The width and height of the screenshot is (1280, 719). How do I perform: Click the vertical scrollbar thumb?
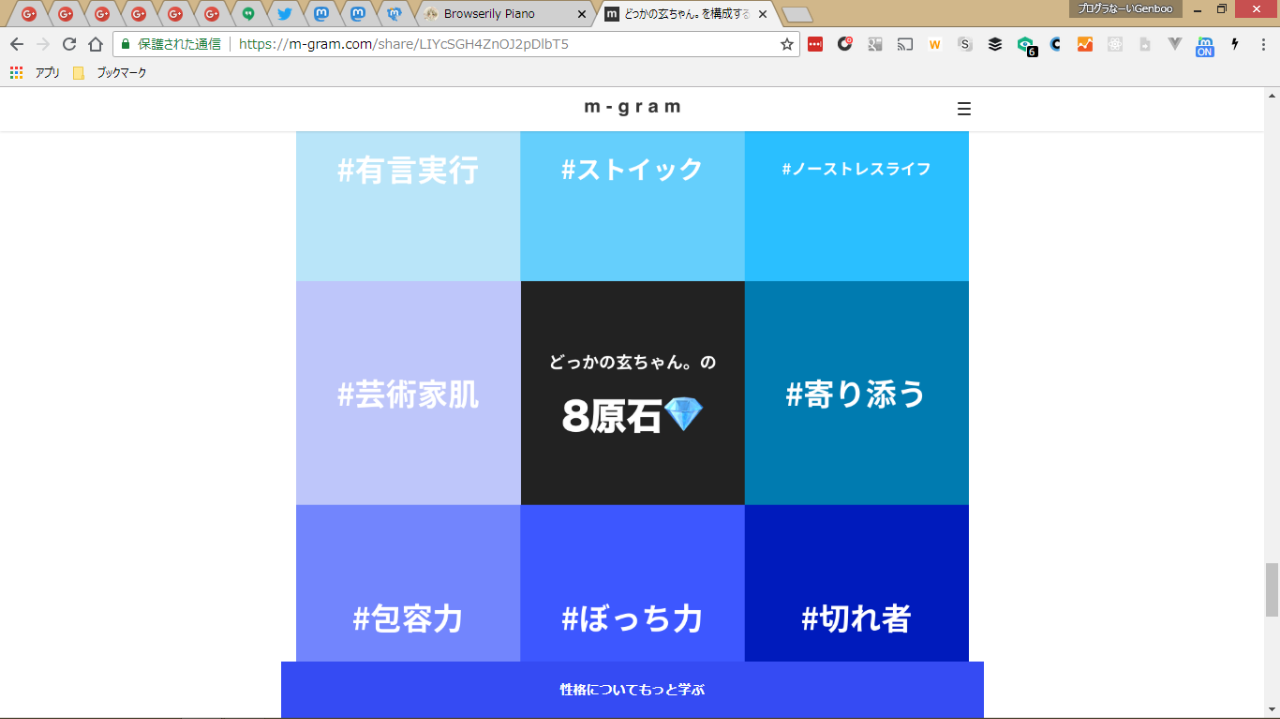pos(1272,590)
